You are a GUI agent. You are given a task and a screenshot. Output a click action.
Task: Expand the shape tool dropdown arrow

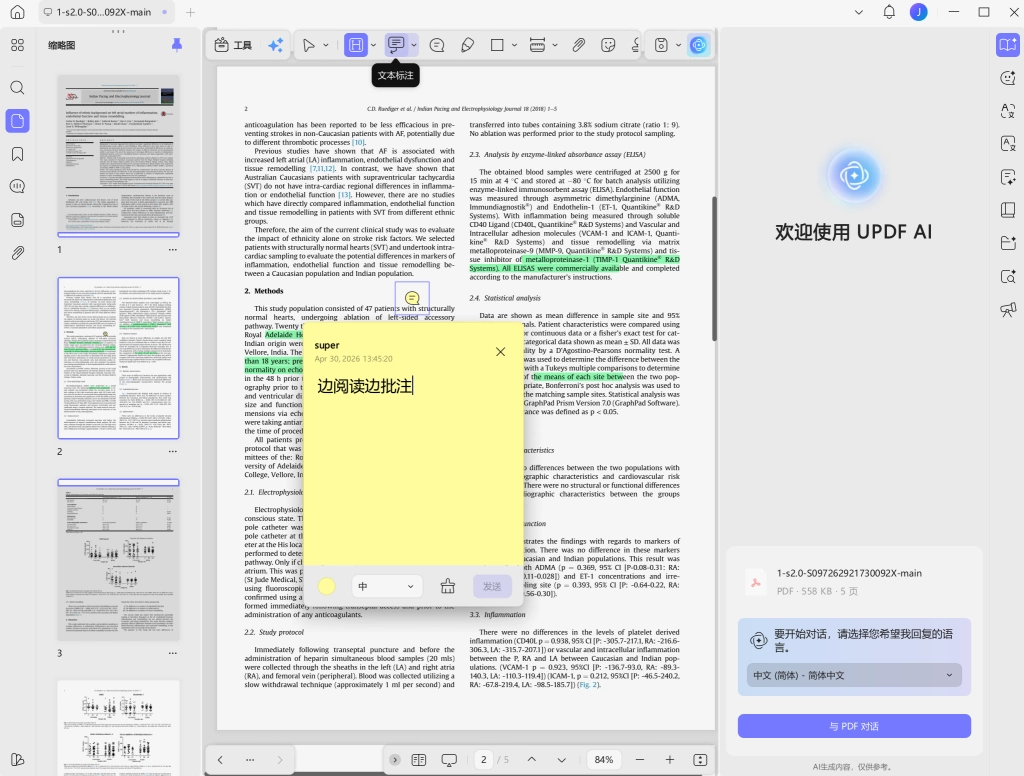pos(515,45)
